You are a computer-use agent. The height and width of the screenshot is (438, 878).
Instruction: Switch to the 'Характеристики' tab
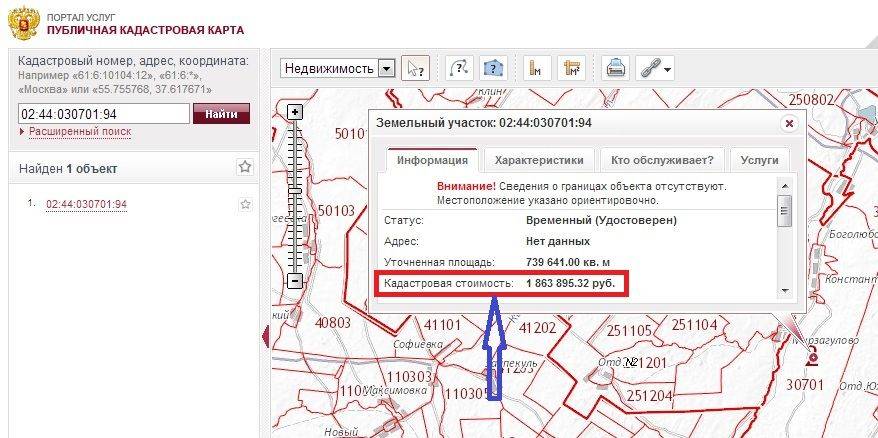click(x=539, y=160)
